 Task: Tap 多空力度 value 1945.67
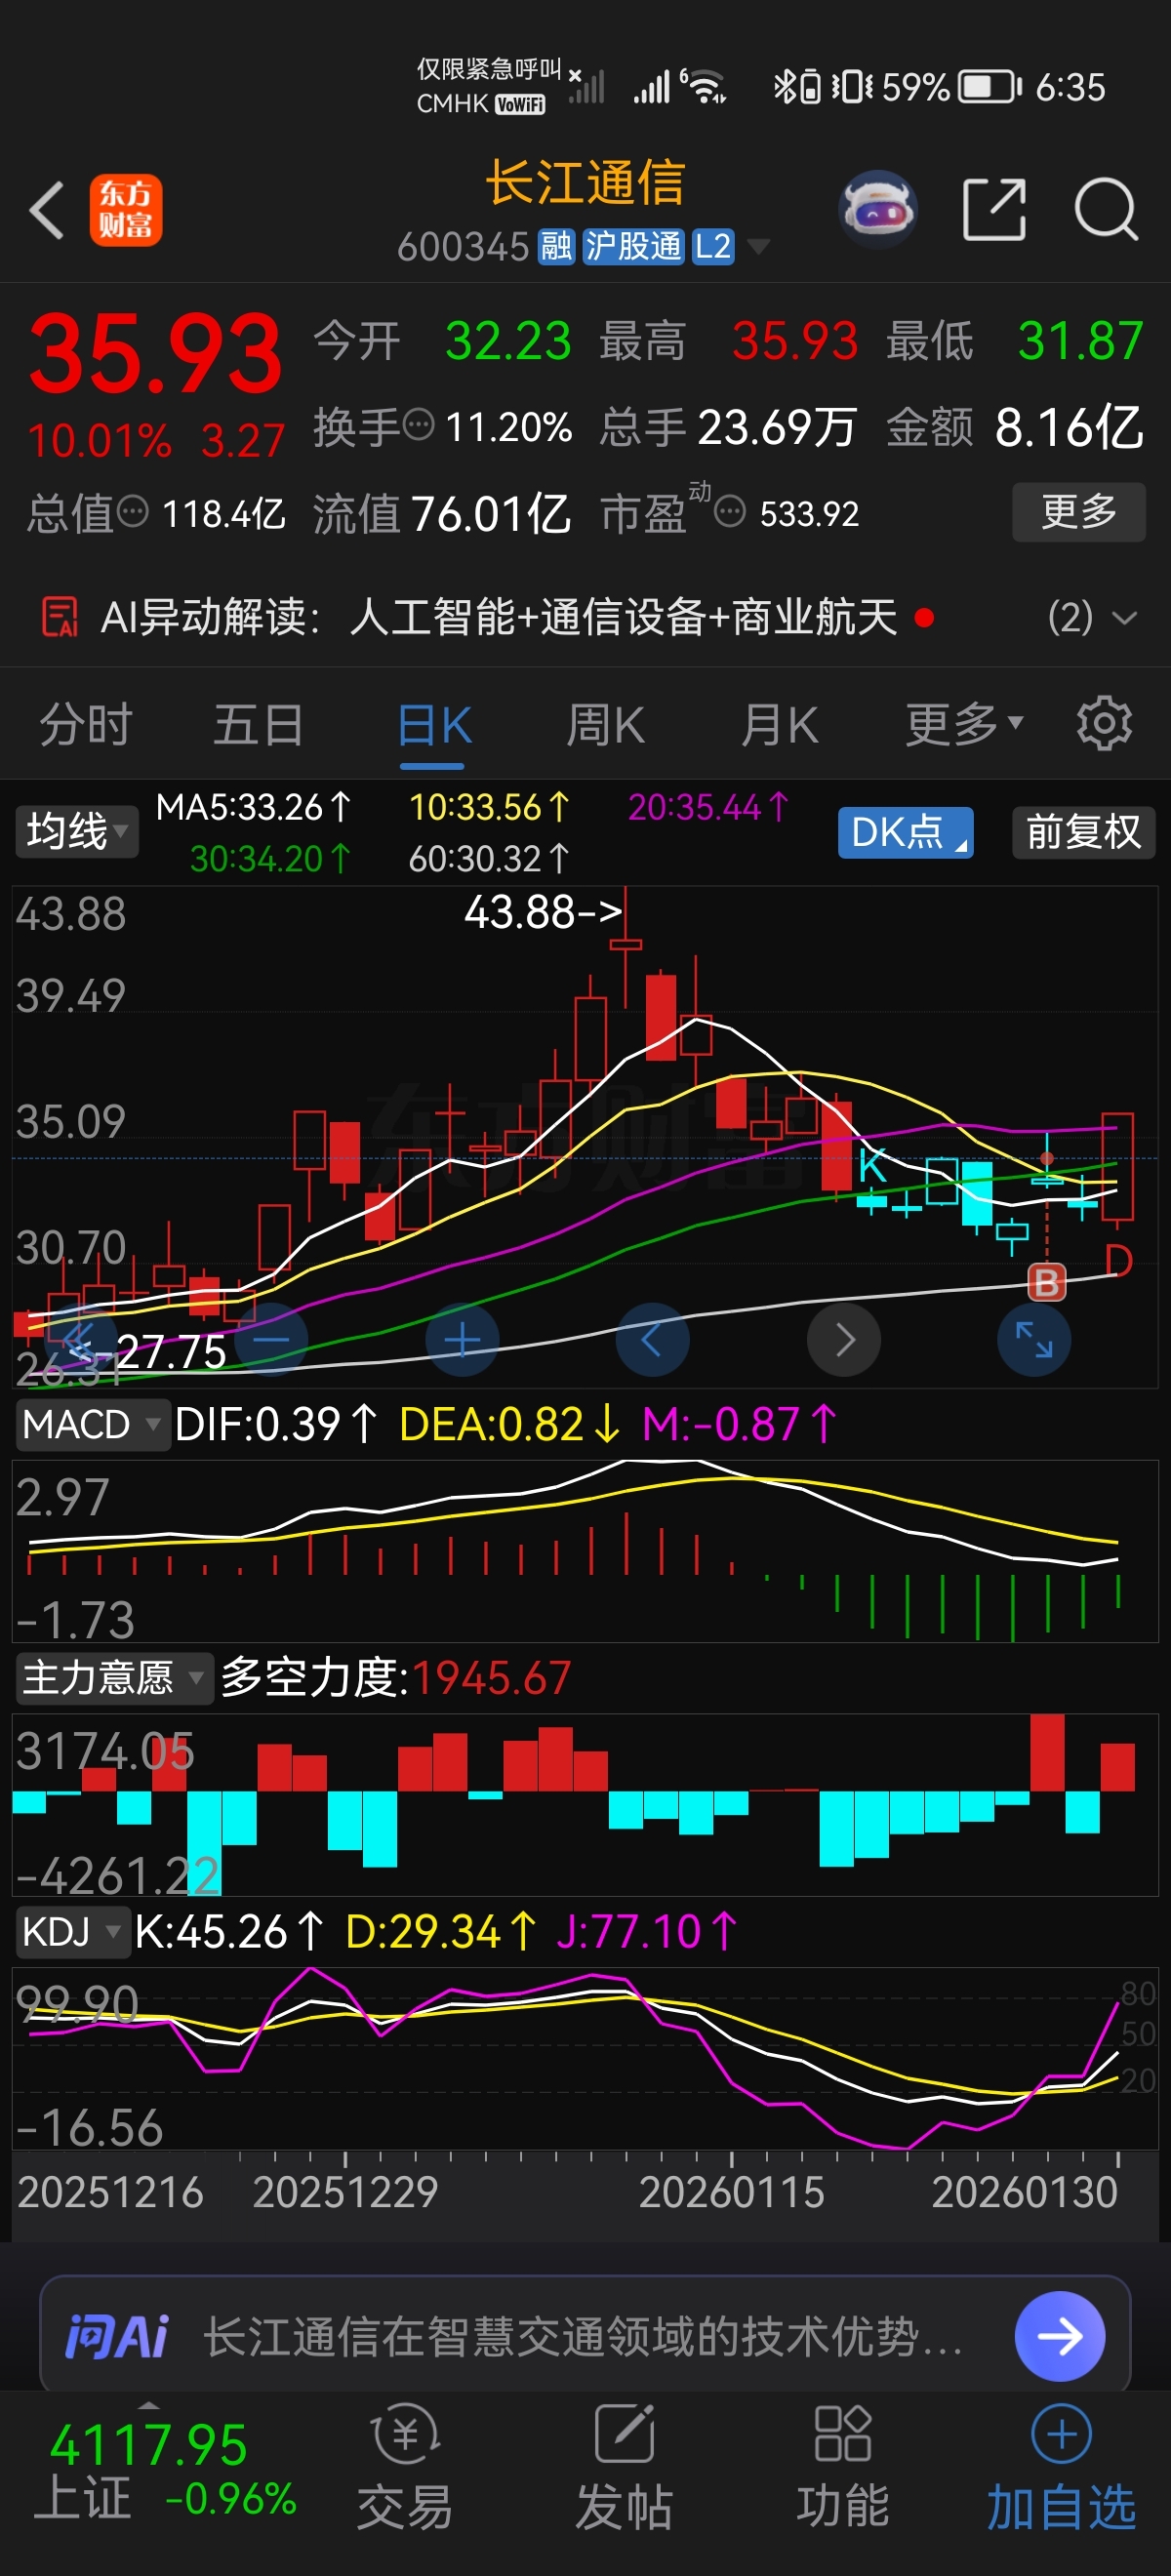(x=491, y=1677)
